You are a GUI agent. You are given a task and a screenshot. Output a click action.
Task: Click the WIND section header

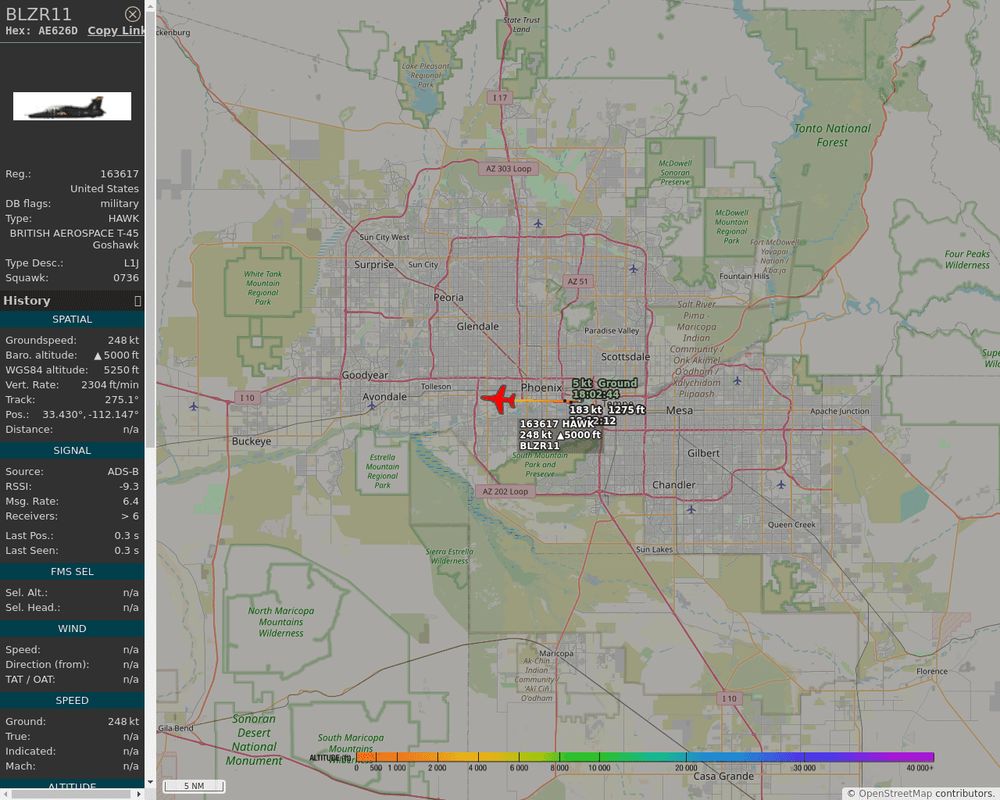click(x=72, y=628)
